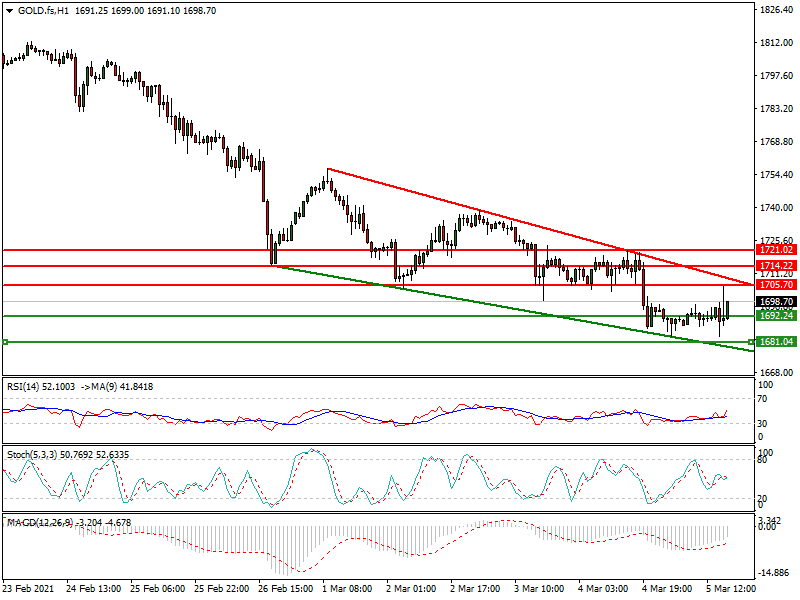Screen dimensions: 800x600
Task: Click the 1705.70 red price label
Action: [x=777, y=285]
